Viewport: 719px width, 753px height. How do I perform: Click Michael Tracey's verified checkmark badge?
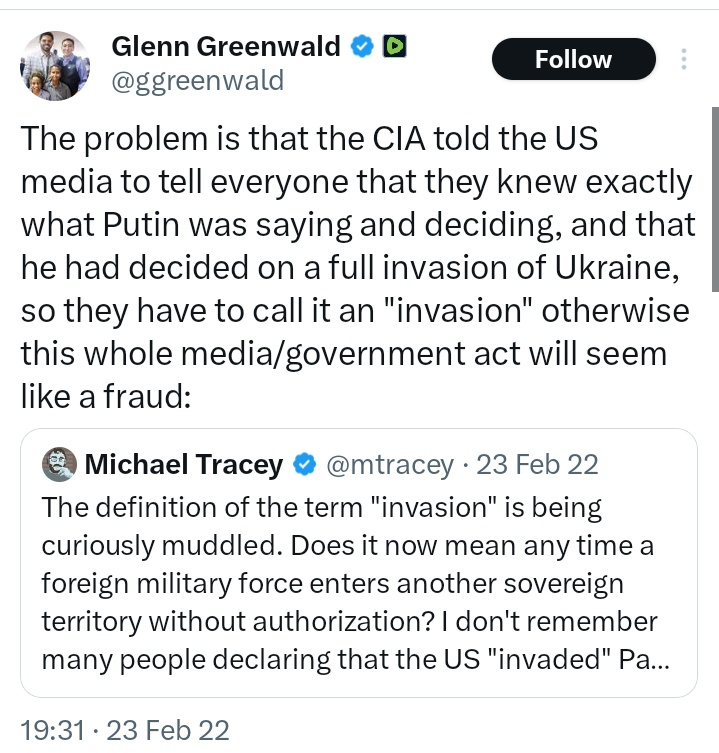(x=305, y=465)
